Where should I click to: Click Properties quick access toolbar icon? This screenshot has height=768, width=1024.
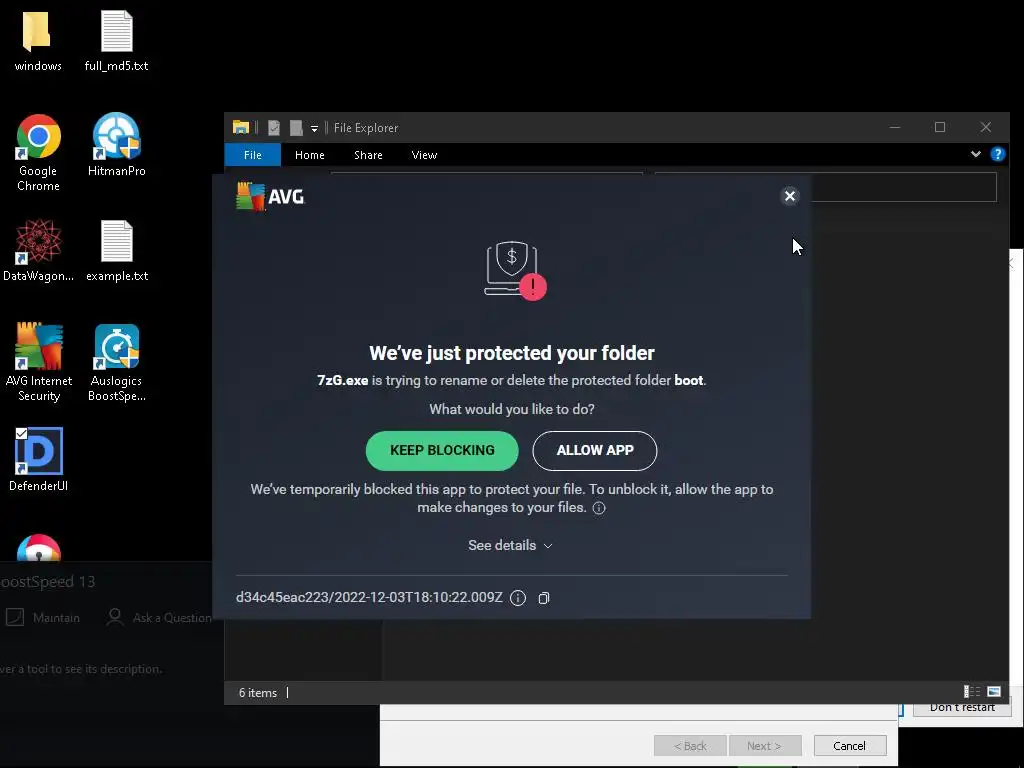[274, 127]
